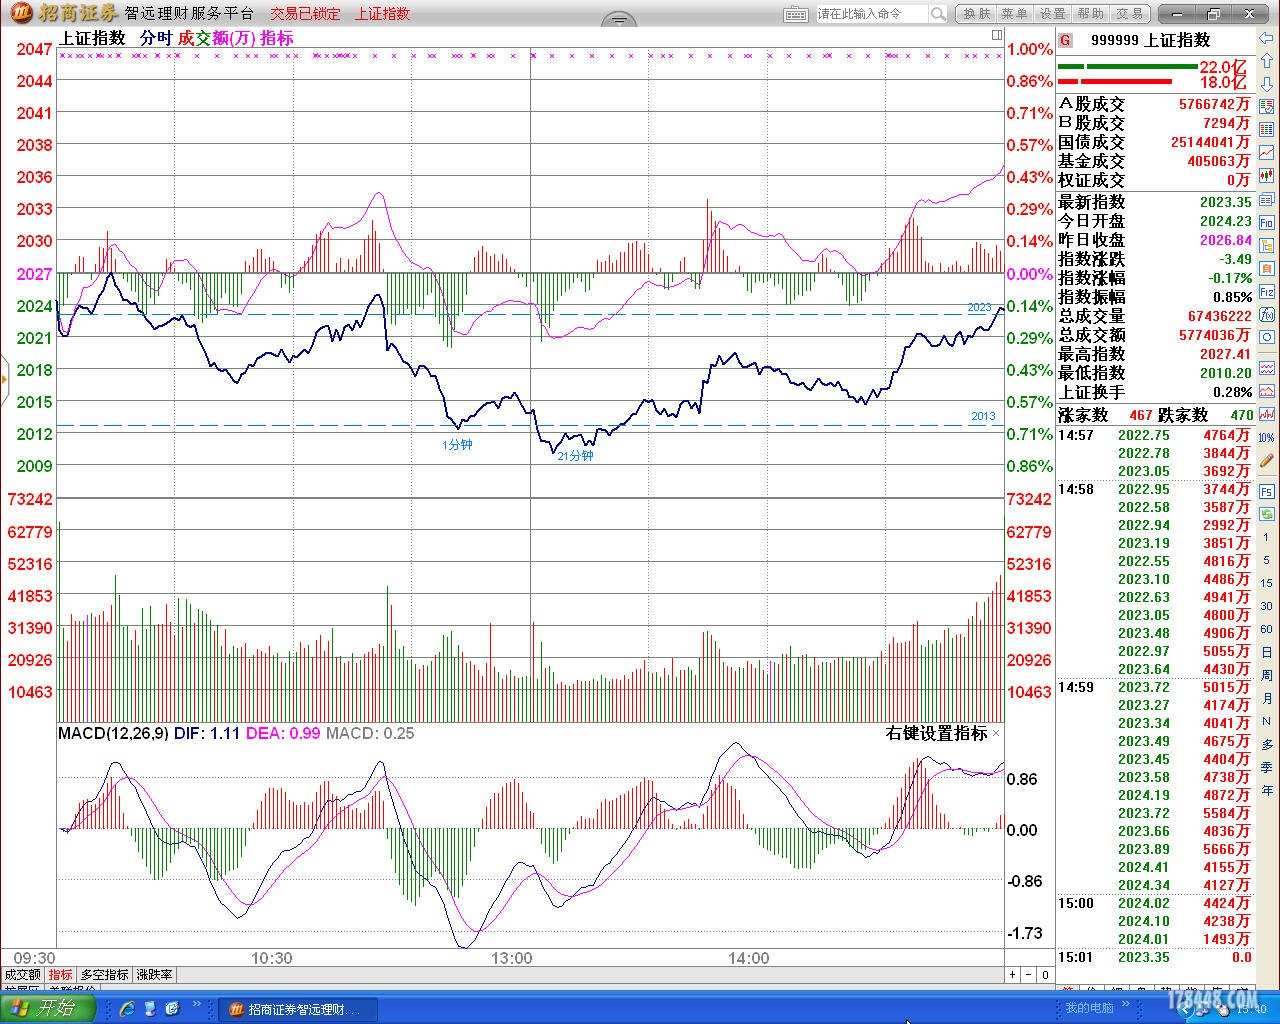
Task: Click the F12 trading shortcut icon
Action: click(x=1267, y=291)
